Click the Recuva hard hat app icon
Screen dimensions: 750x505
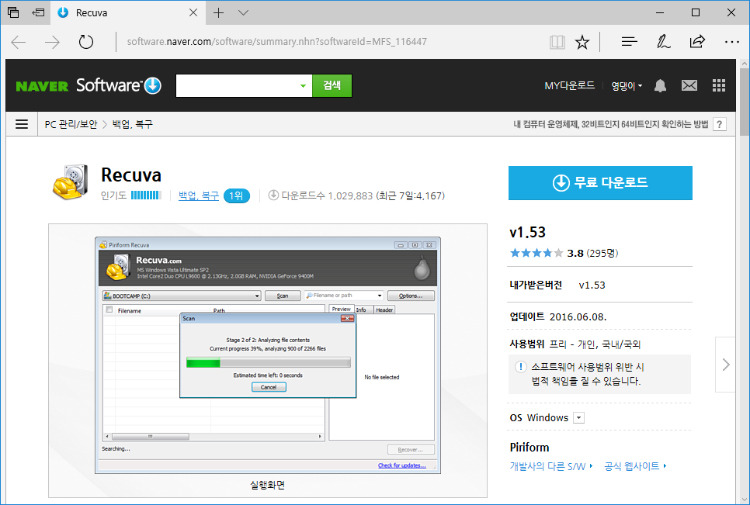[70, 182]
